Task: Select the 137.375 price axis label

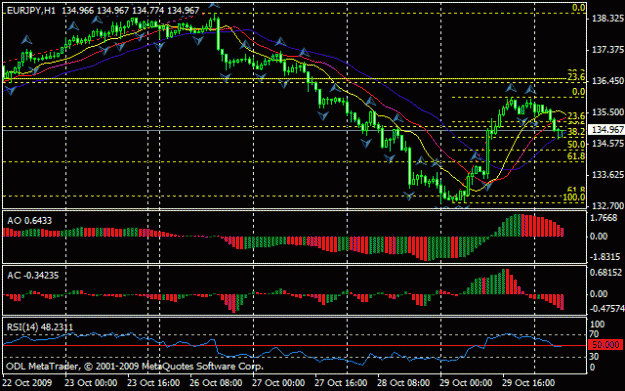Action: click(607, 49)
